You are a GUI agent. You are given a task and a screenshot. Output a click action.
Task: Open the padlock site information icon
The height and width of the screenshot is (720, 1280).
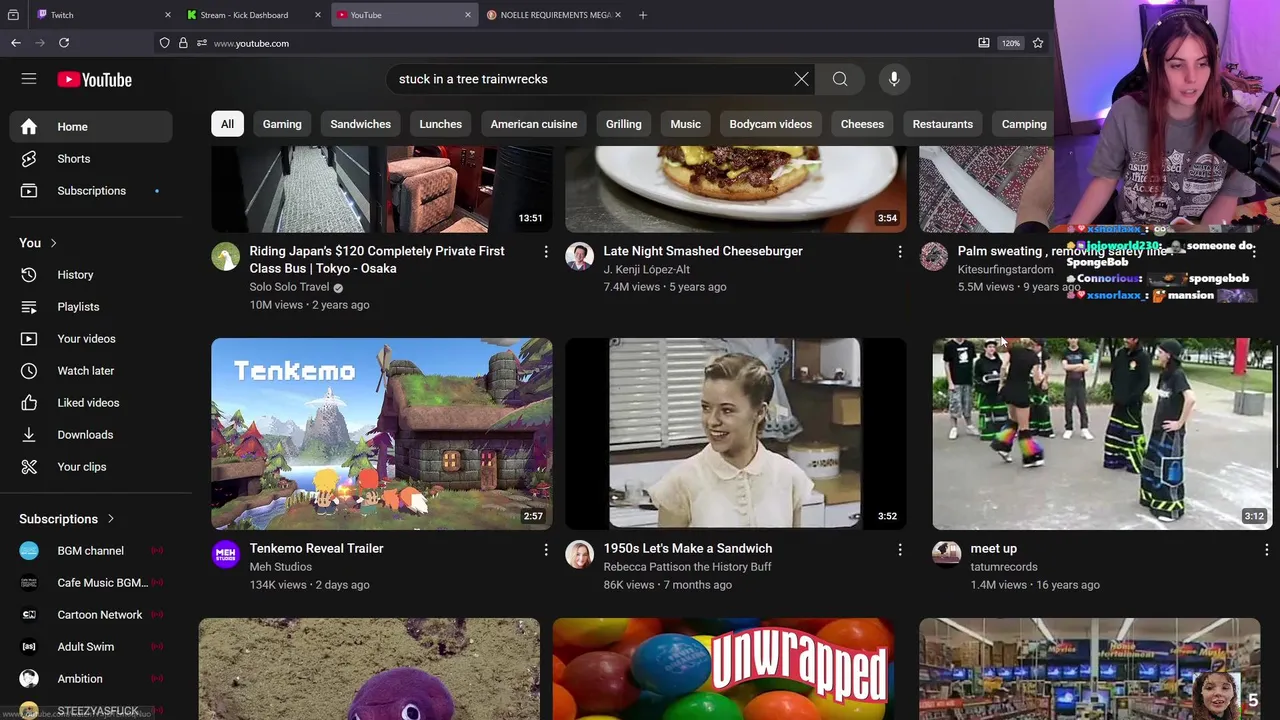(183, 43)
